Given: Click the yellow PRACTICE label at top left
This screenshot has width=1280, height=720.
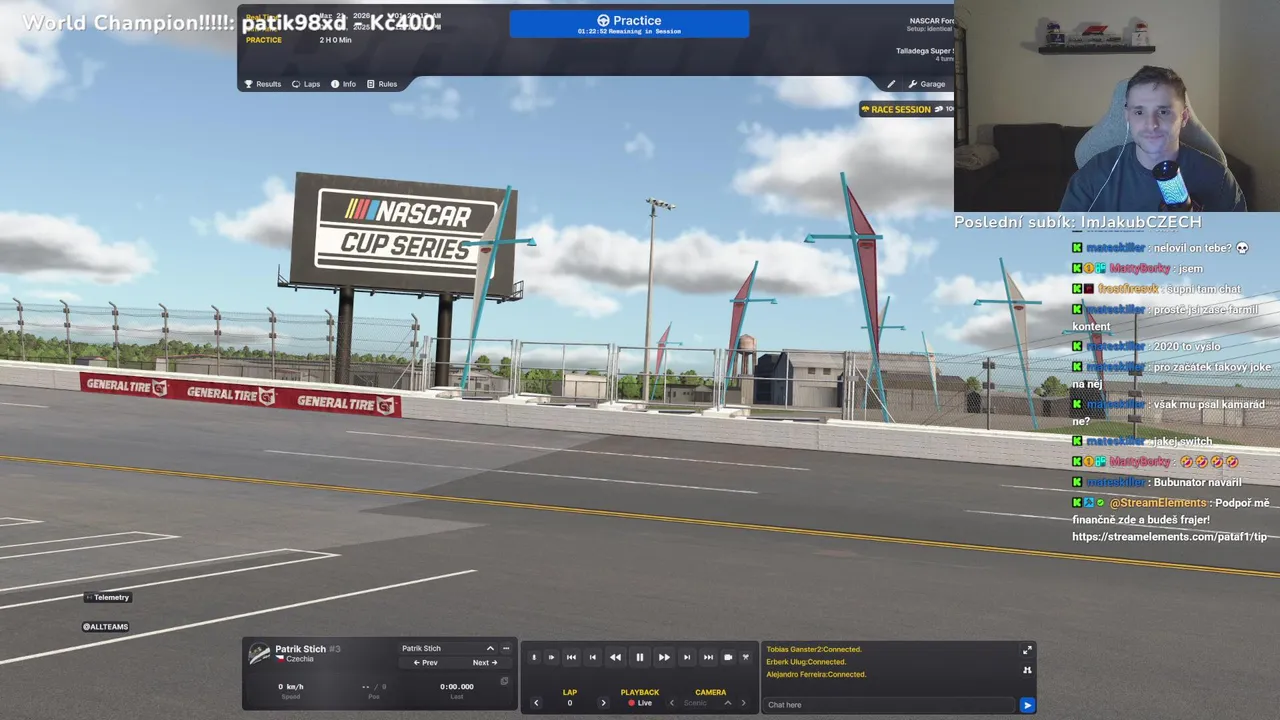Looking at the screenshot, I should pyautogui.click(x=264, y=40).
